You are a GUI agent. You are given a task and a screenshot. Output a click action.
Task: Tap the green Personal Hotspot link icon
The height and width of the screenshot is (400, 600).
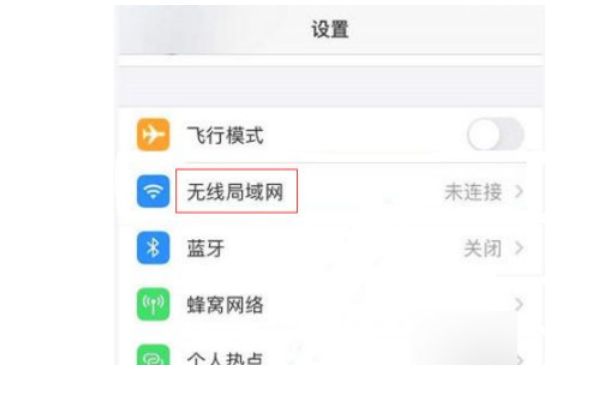pos(153,355)
